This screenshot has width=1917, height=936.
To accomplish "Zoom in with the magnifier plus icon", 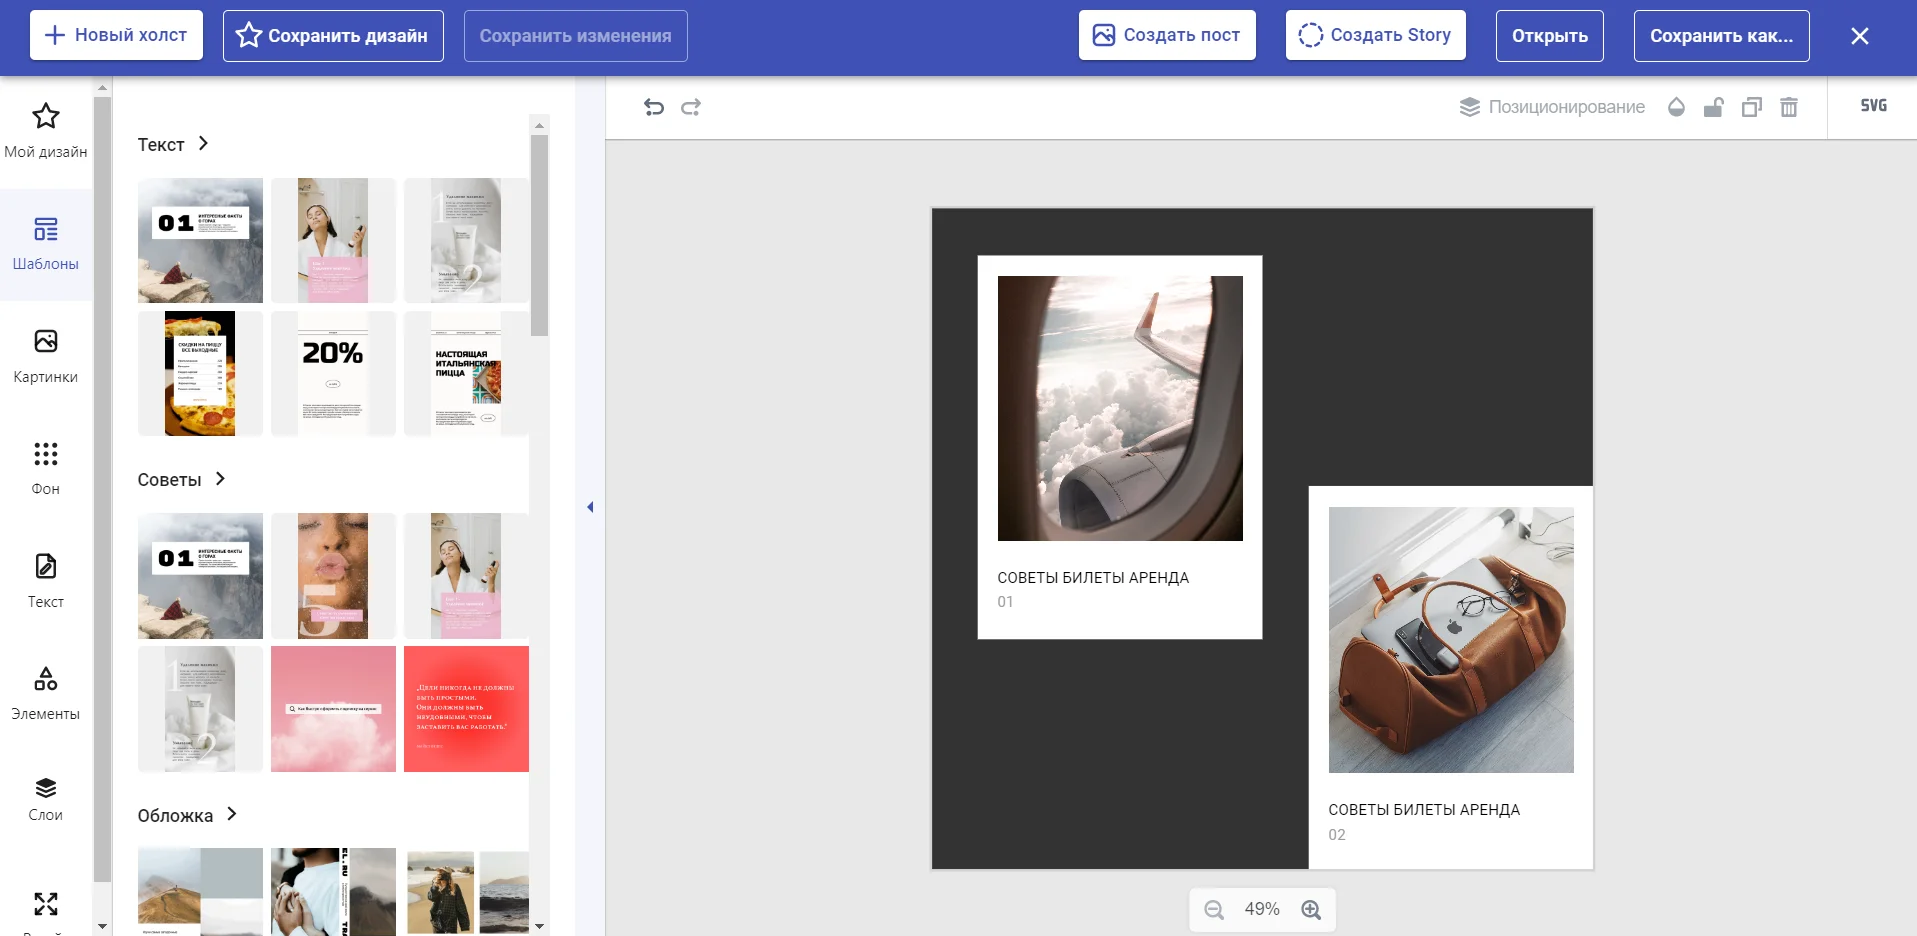I will [1311, 910].
